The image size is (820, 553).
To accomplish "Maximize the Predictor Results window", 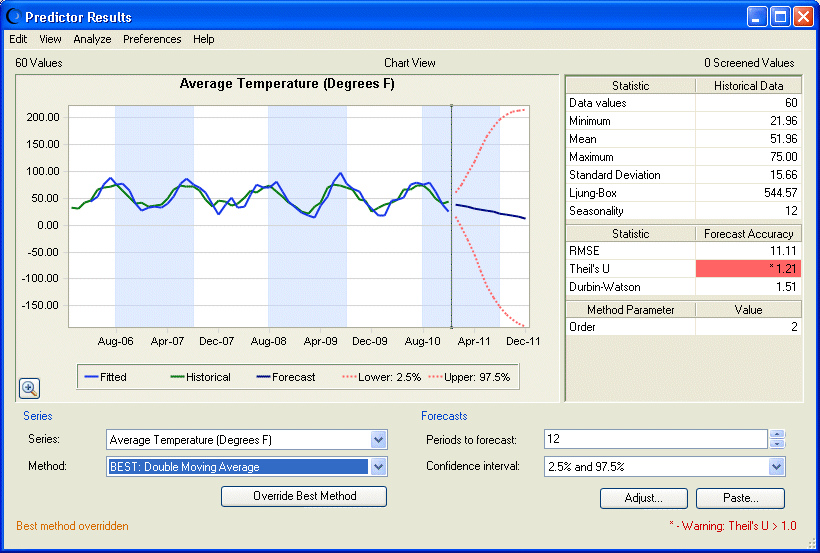I will 780,17.
